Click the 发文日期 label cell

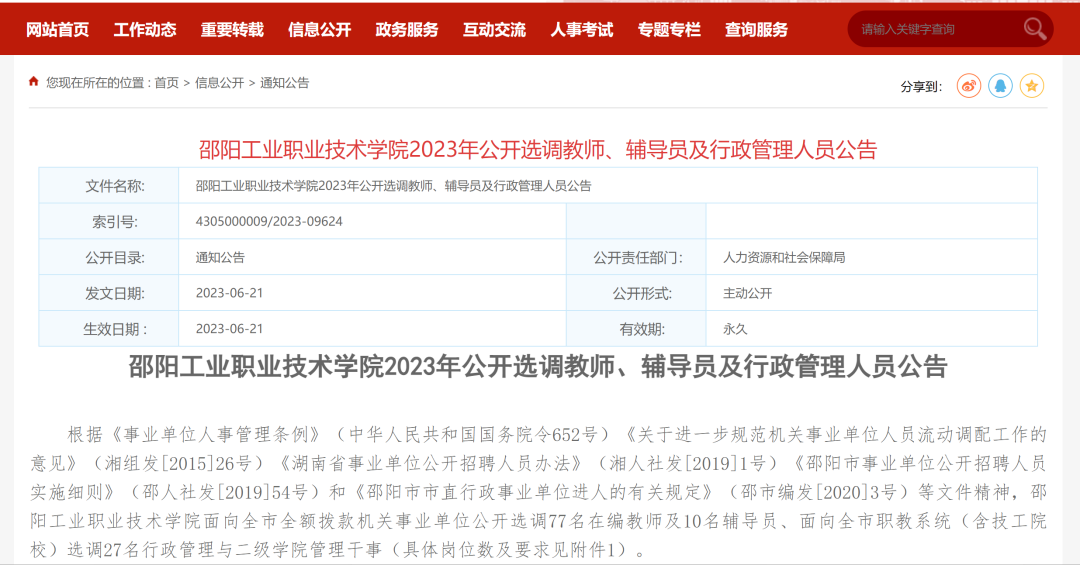[x=109, y=293]
